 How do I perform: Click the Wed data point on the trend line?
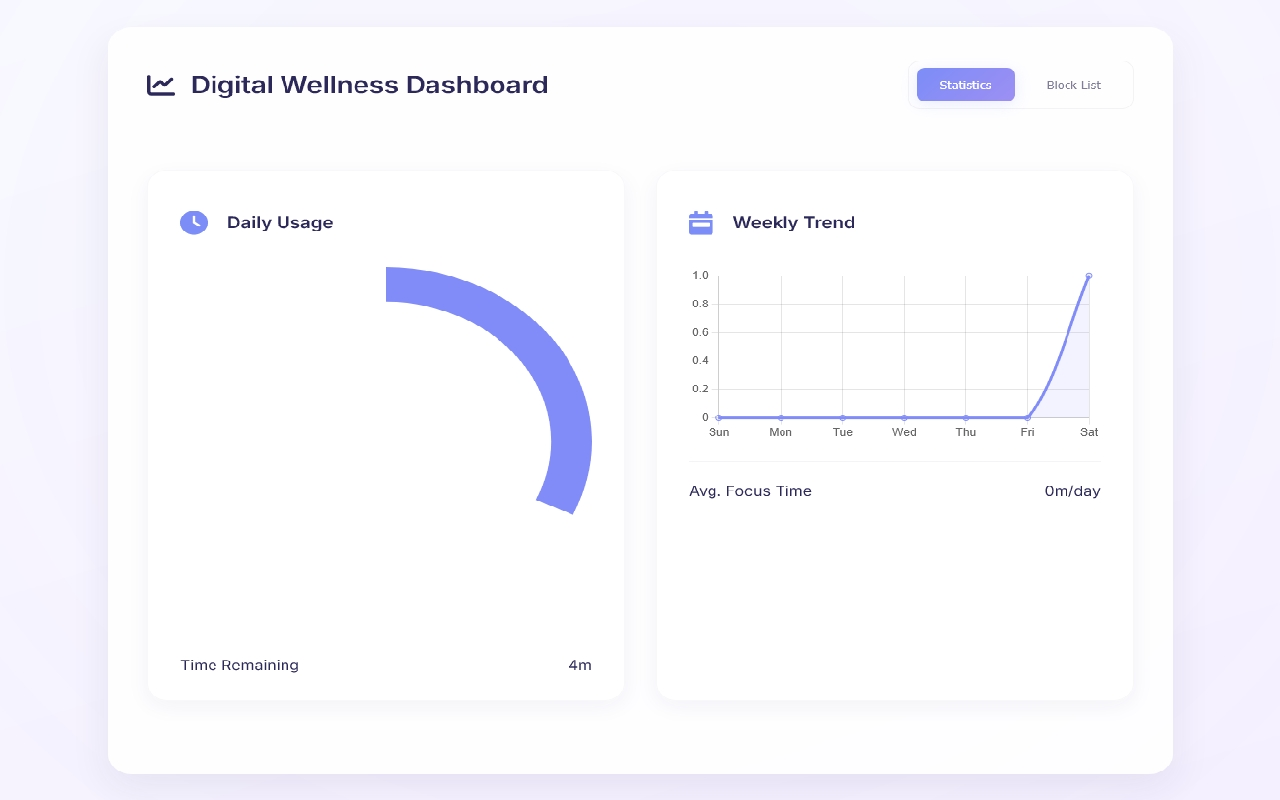[x=904, y=417]
